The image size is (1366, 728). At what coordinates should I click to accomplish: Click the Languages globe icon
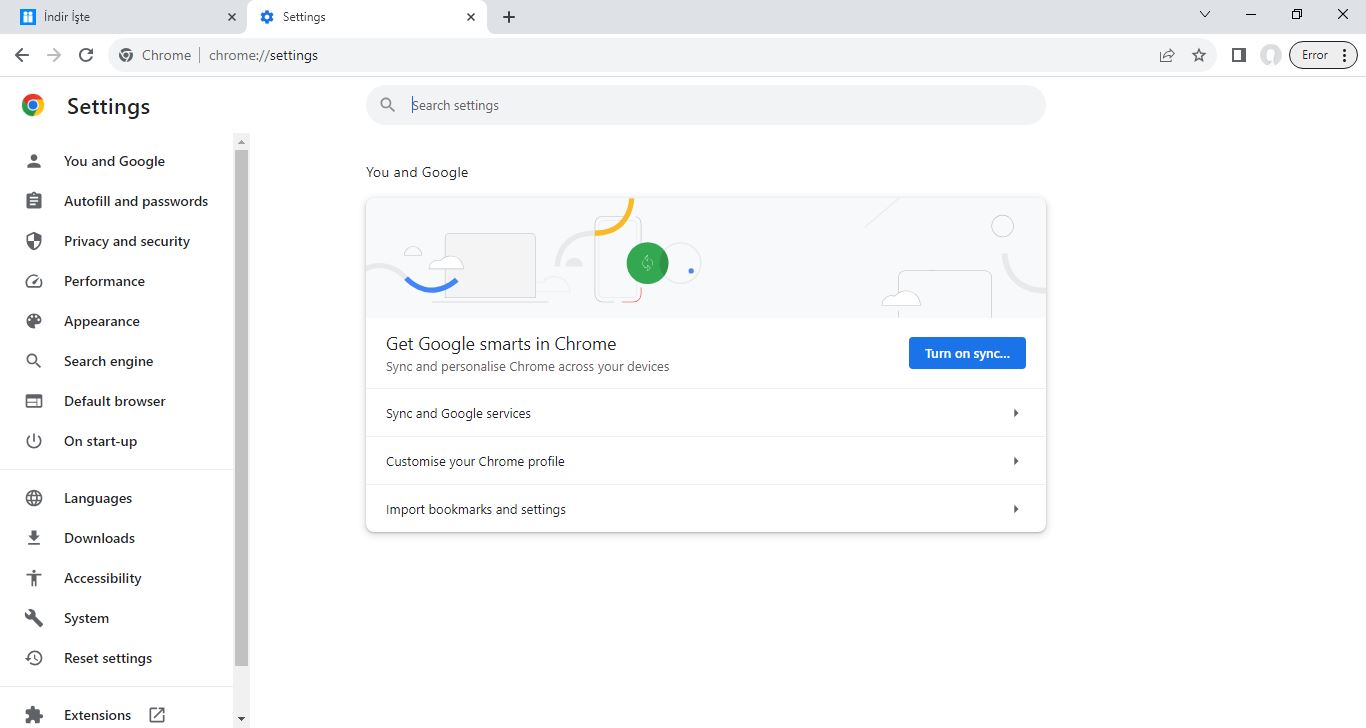coord(34,498)
